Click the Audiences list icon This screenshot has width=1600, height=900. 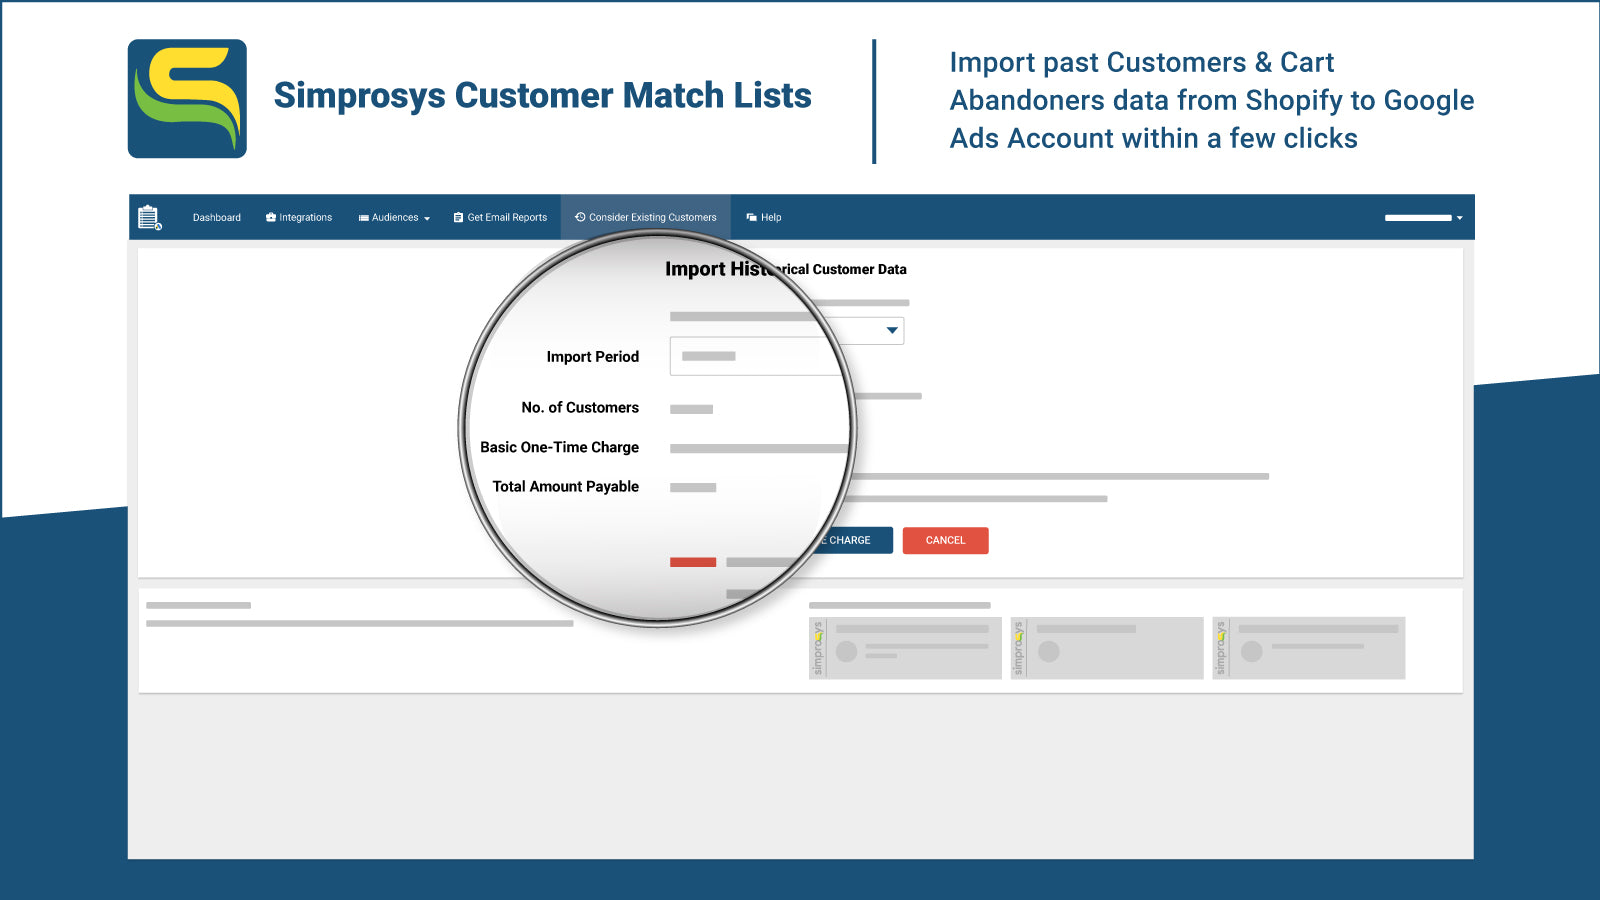362,217
